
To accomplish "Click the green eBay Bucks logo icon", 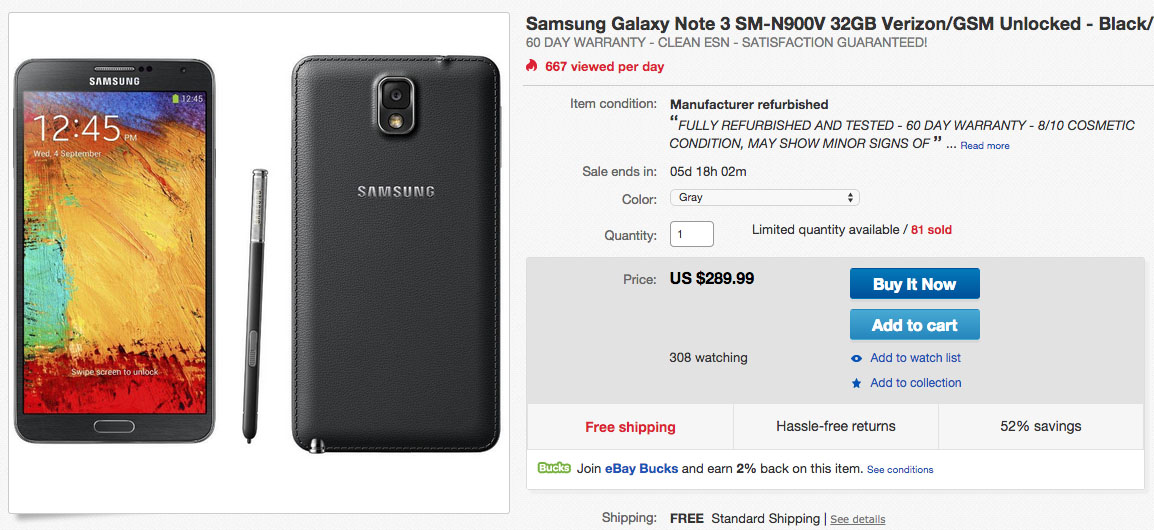I will coord(553,468).
